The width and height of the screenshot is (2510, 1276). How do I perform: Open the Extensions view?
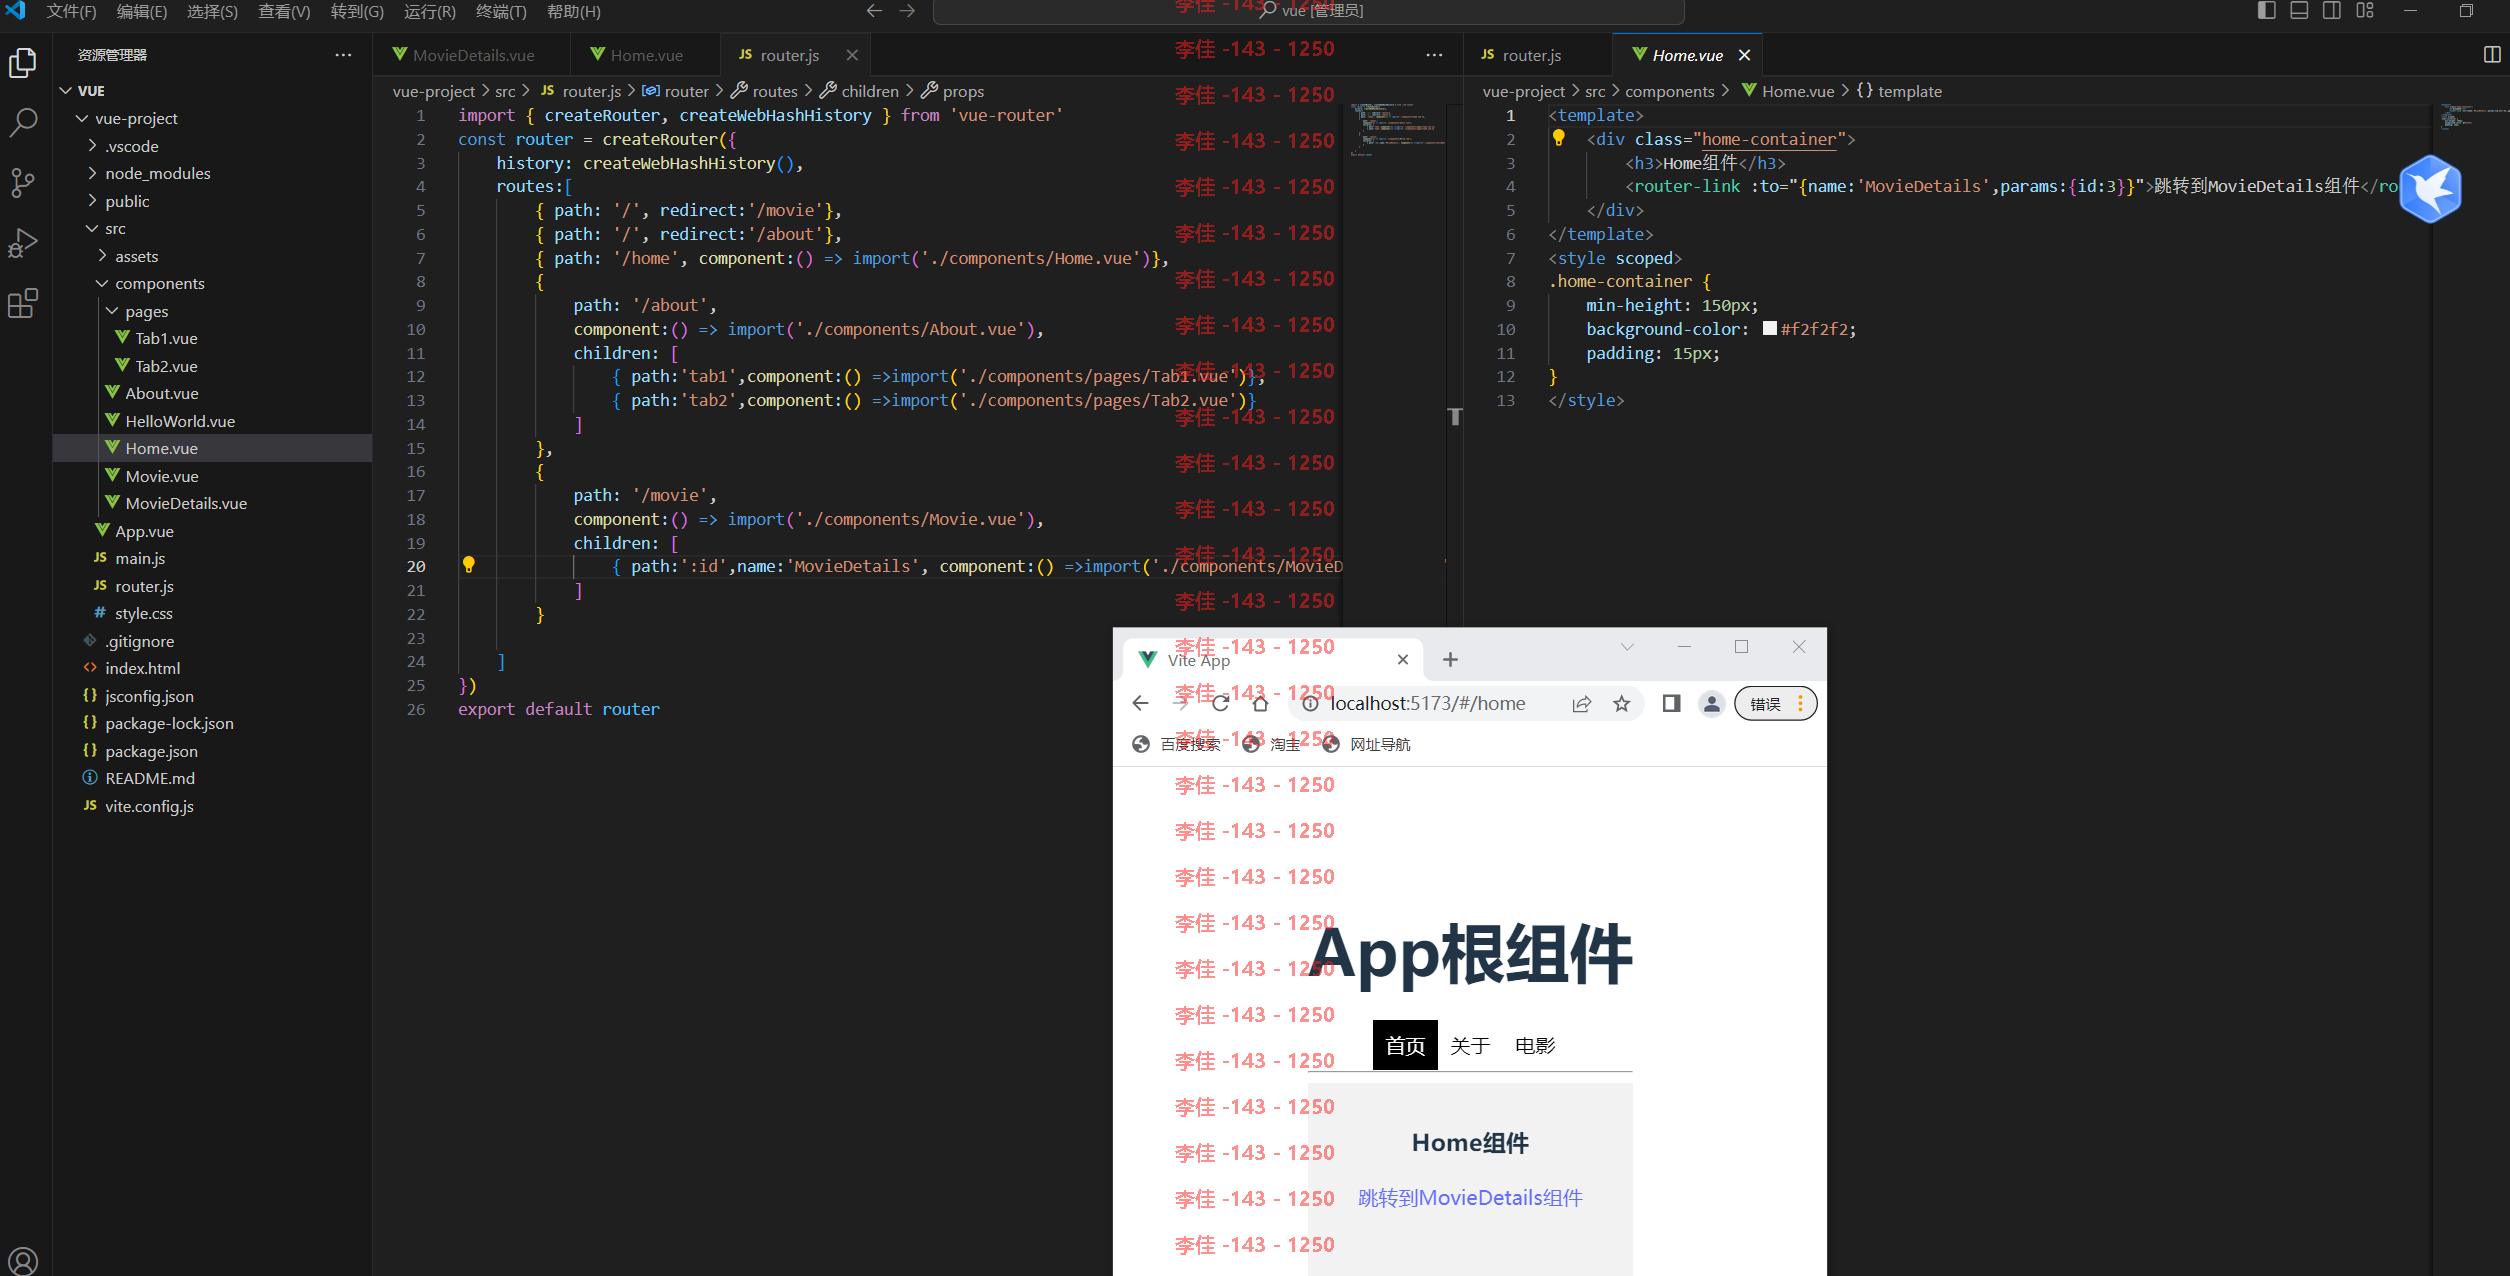click(x=23, y=302)
